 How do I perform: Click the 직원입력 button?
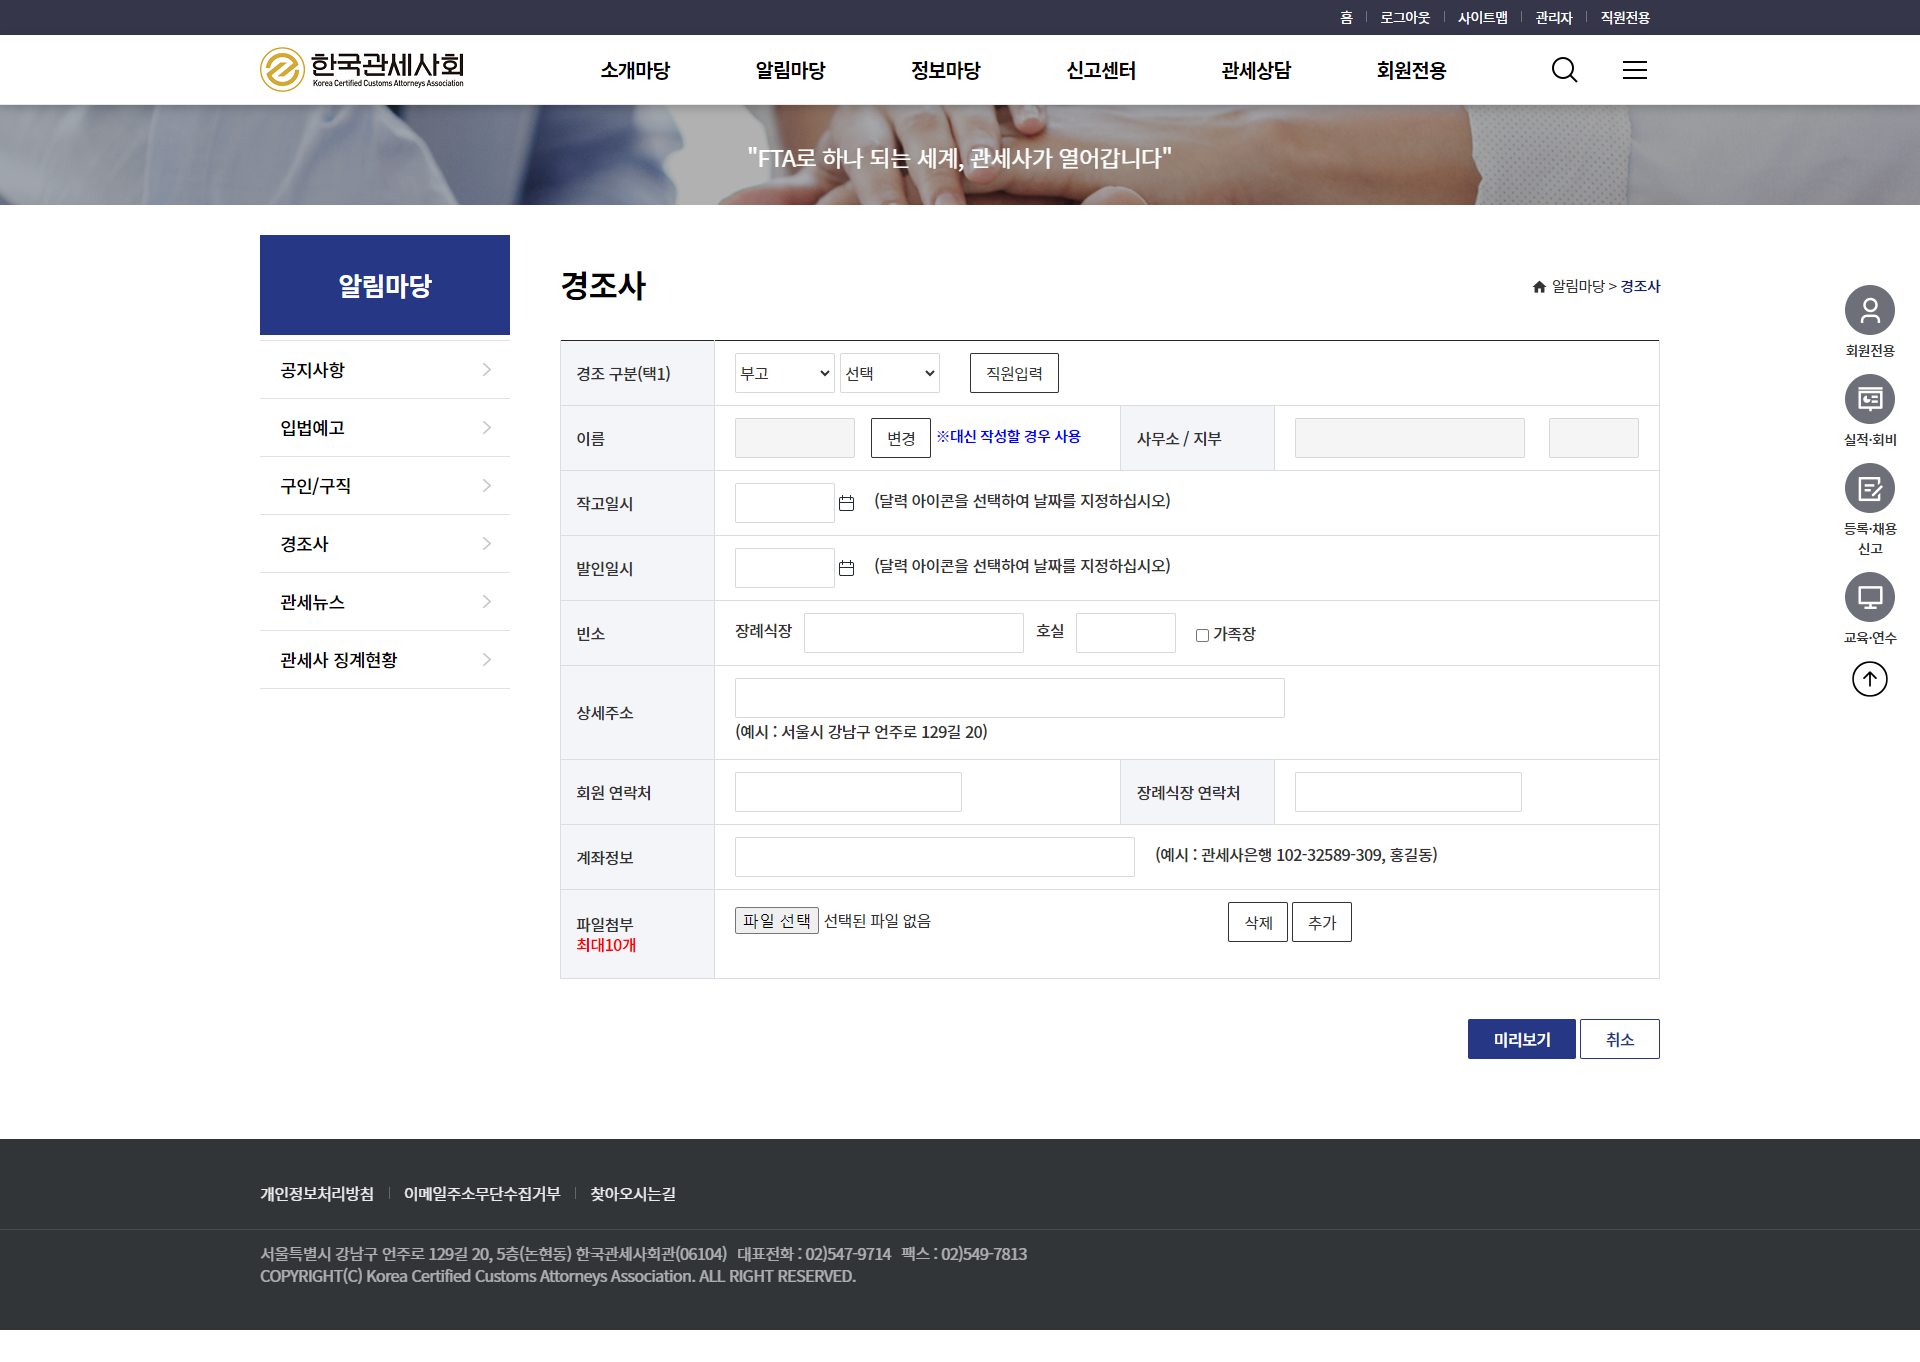pyautogui.click(x=1013, y=373)
